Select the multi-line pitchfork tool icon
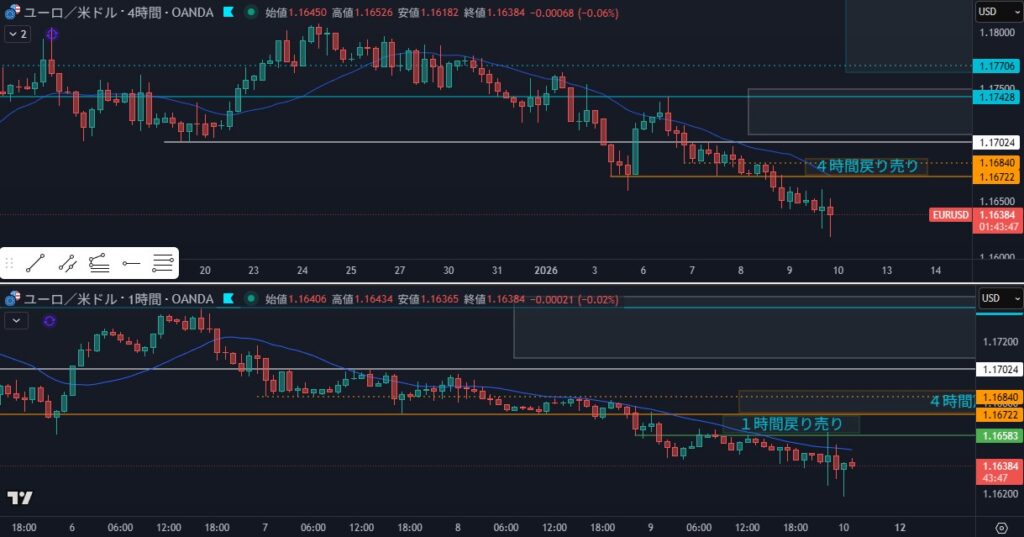 point(162,264)
